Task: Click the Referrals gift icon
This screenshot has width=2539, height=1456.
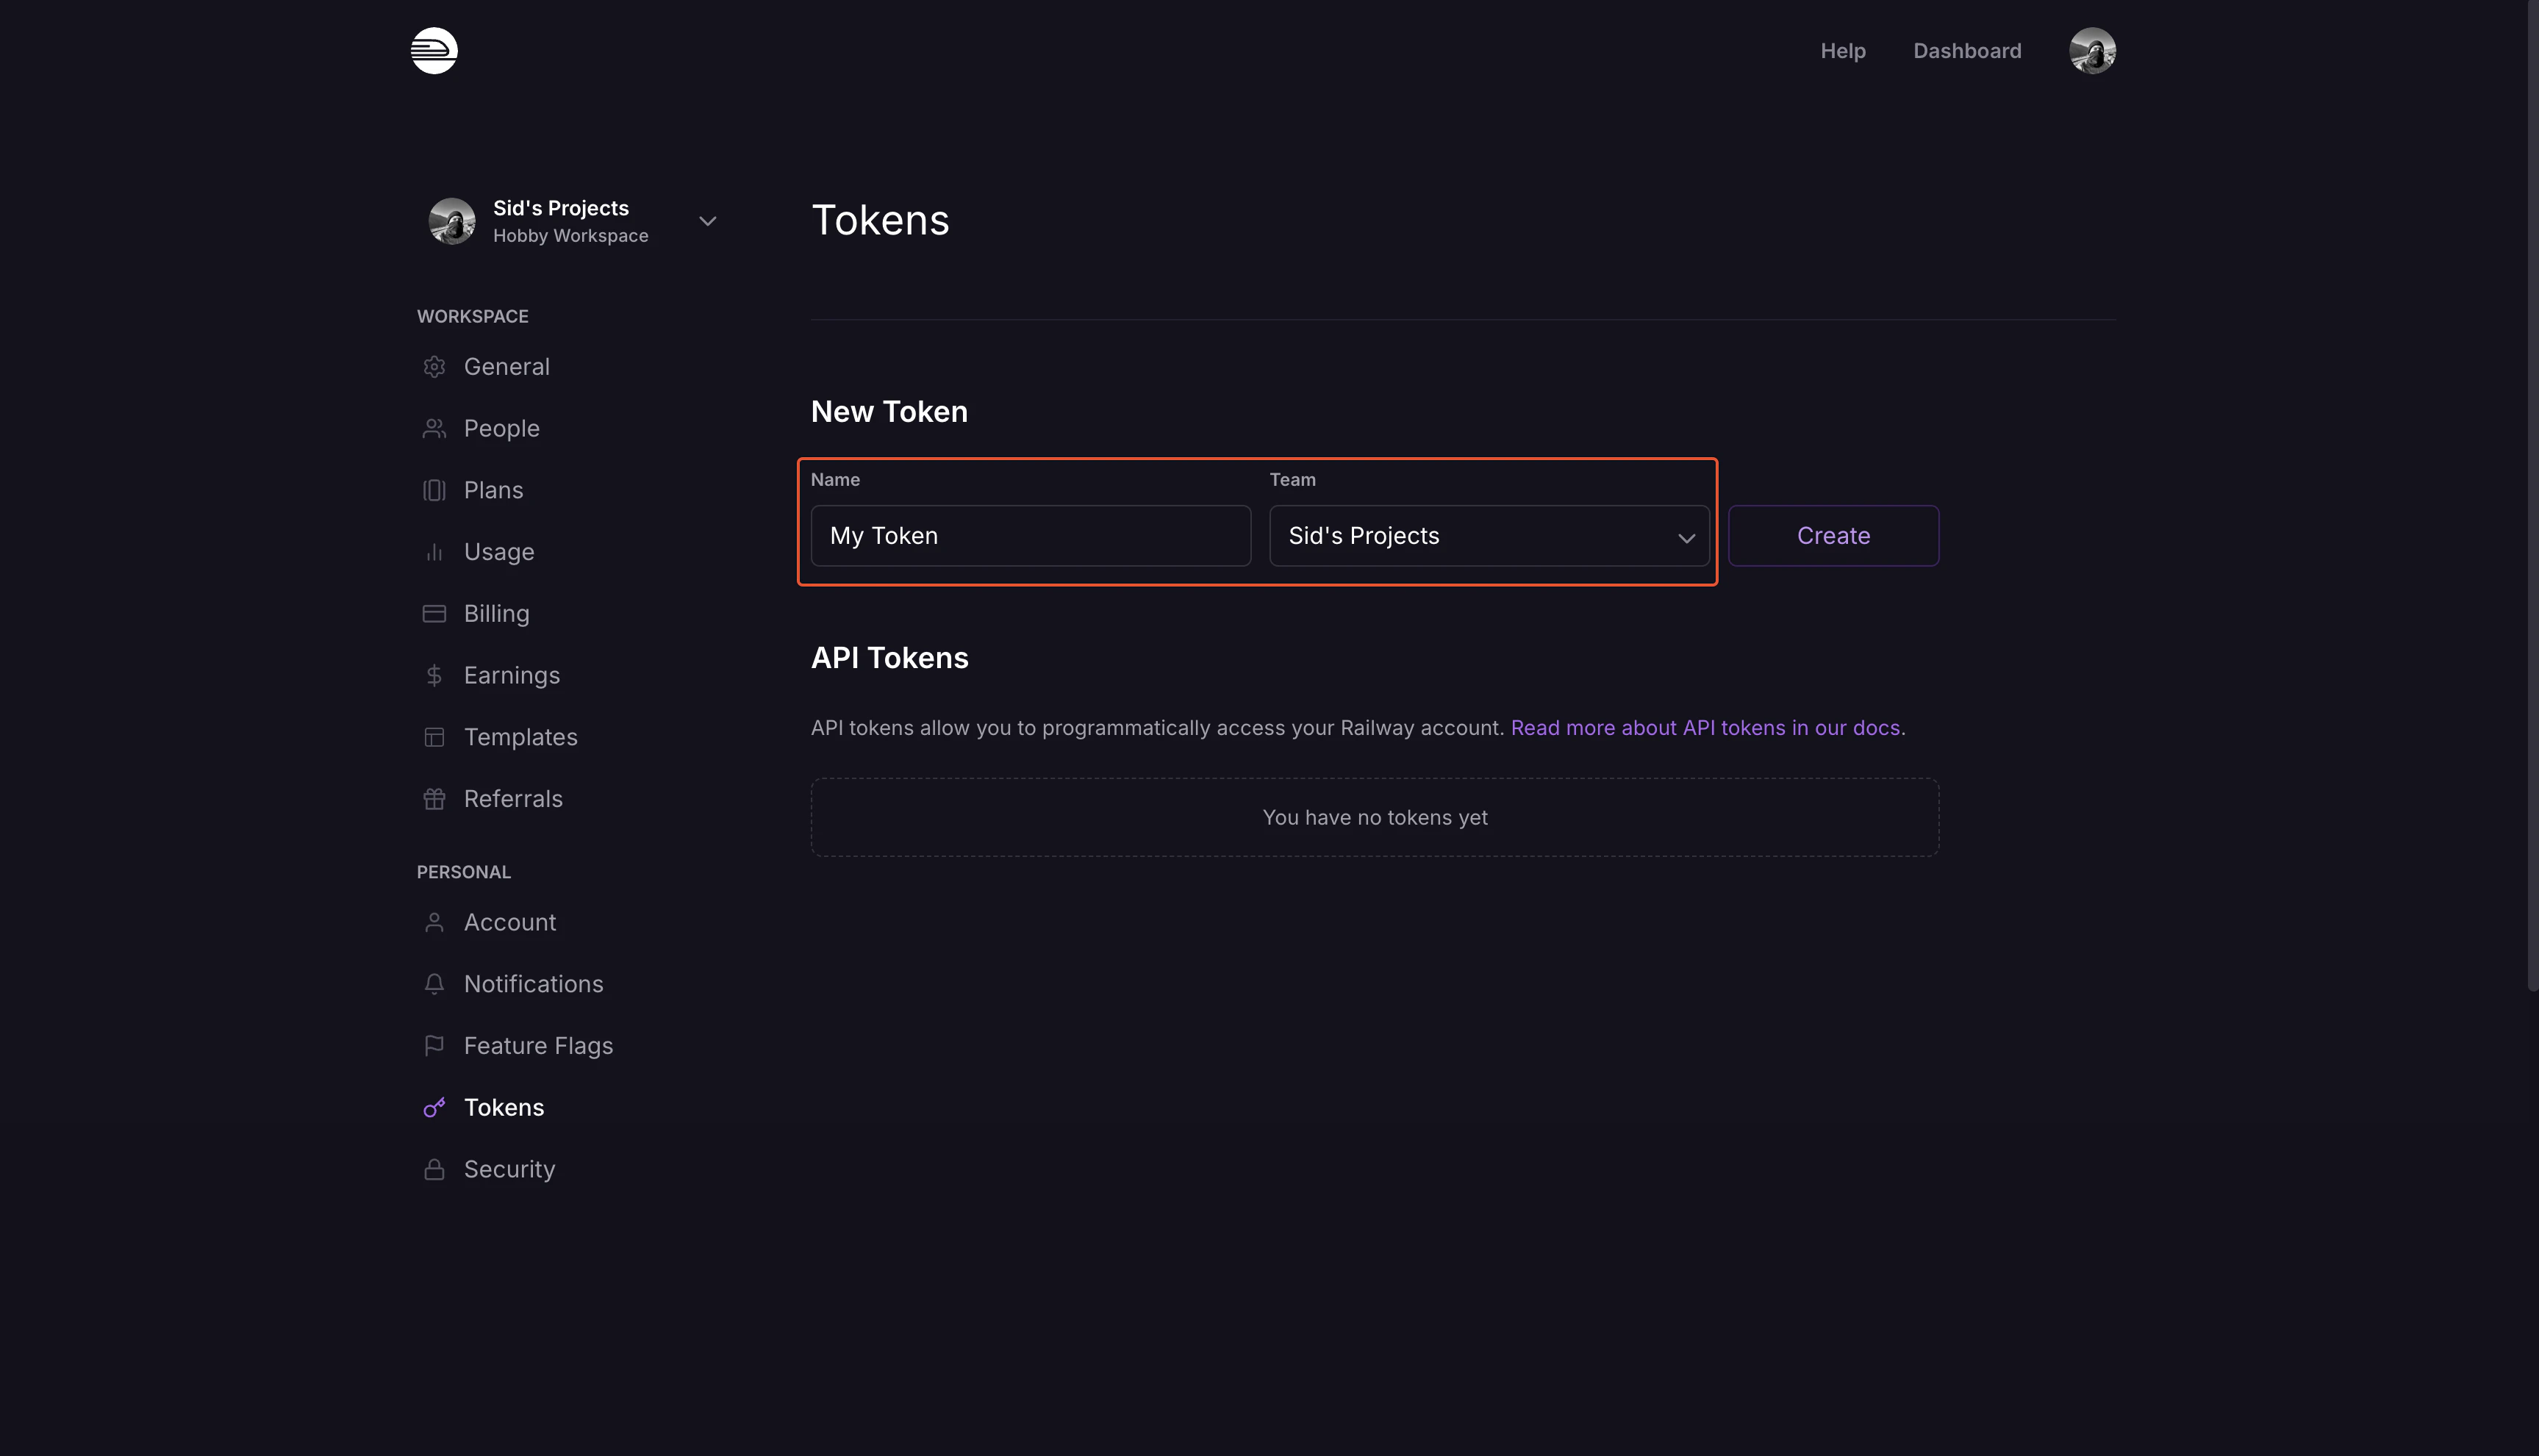Action: coord(434,799)
